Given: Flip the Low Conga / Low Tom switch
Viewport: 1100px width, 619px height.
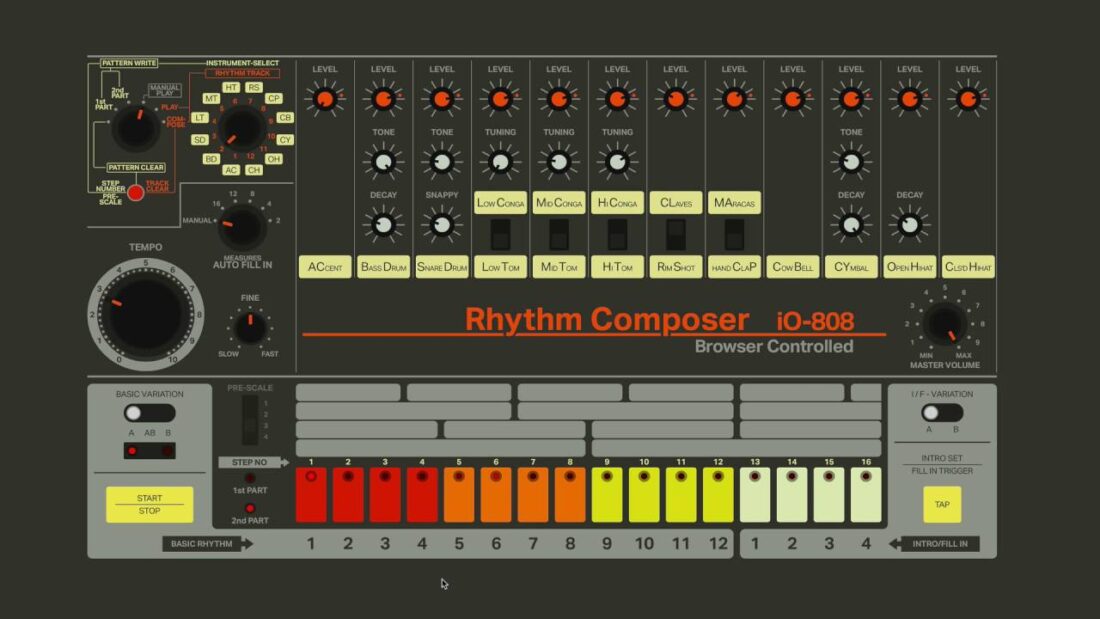Looking at the screenshot, I should tap(500, 234).
